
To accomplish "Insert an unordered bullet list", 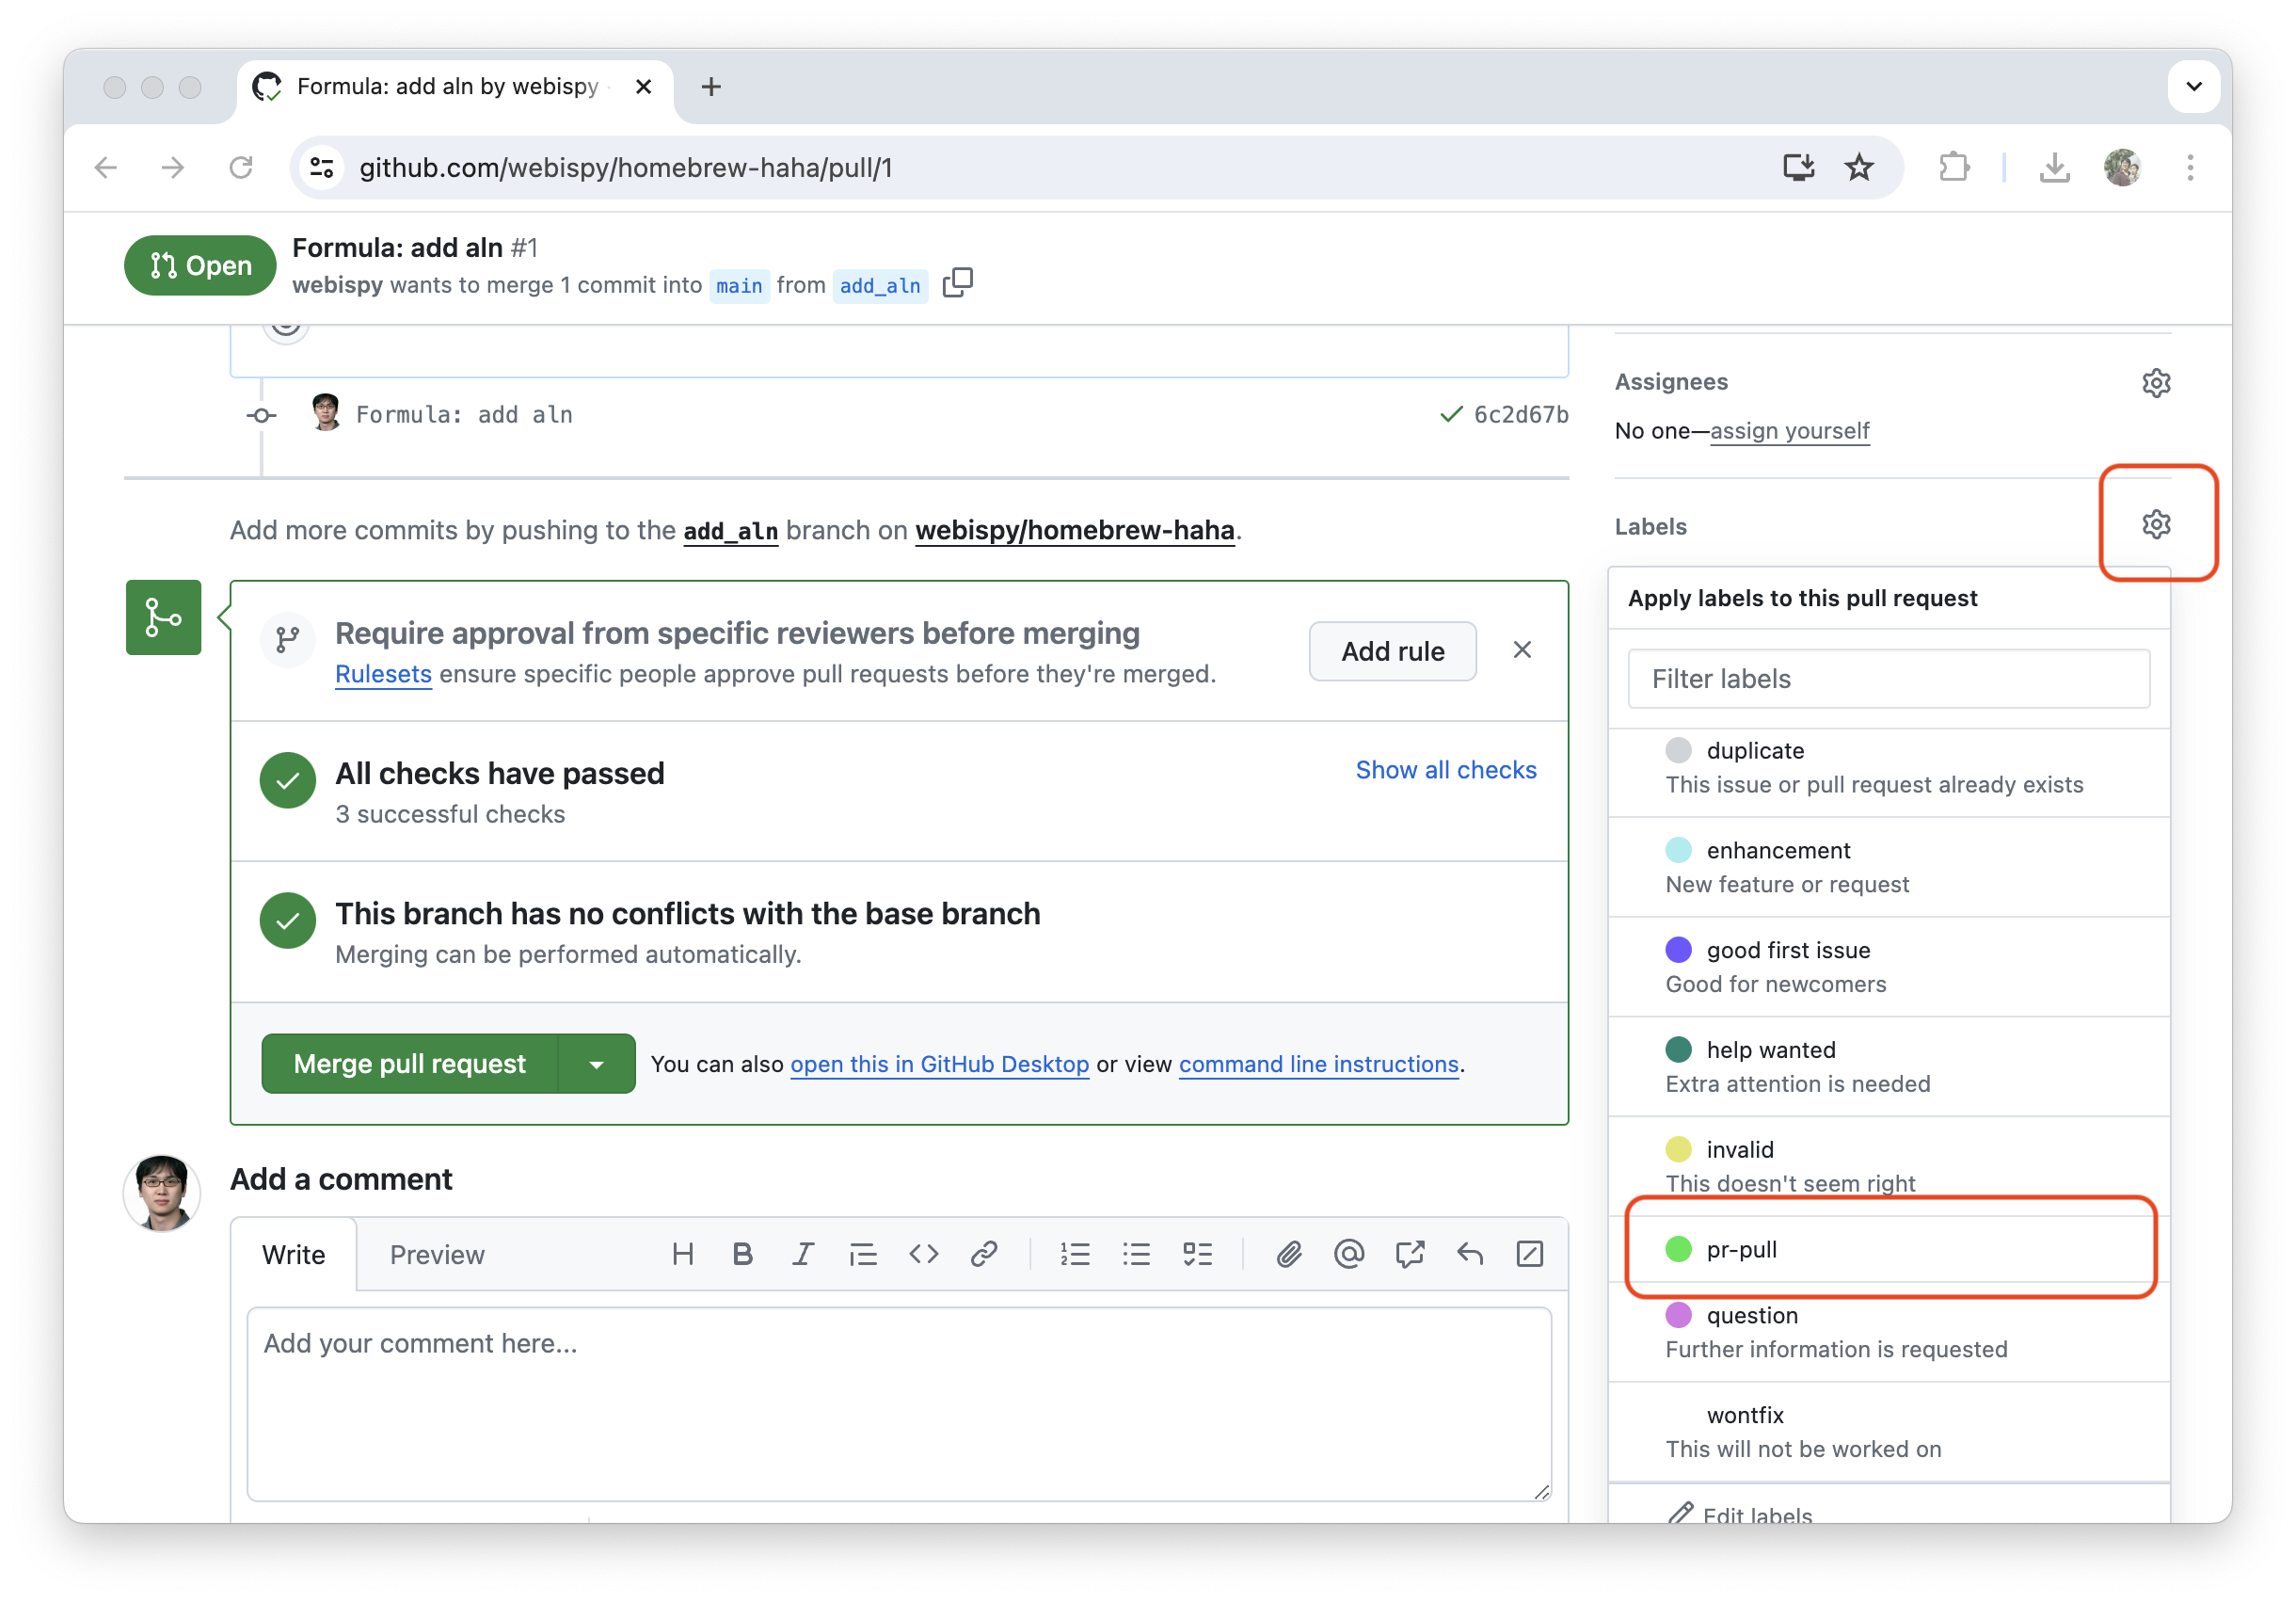I will pyautogui.click(x=1135, y=1253).
